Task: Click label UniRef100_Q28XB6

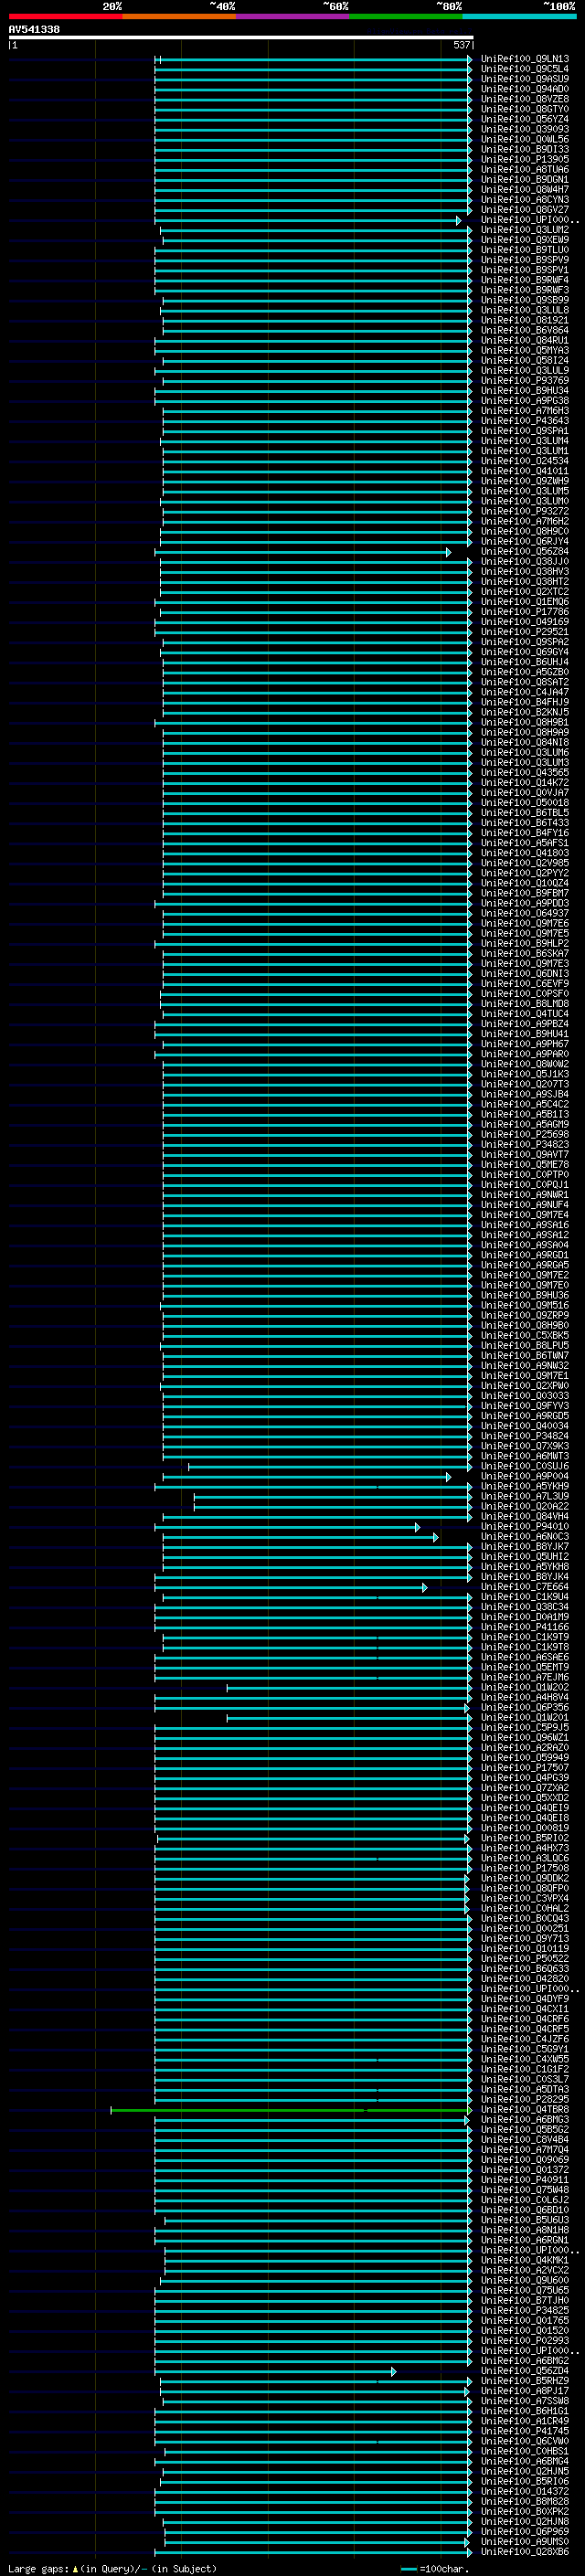Action: click(x=525, y=2552)
